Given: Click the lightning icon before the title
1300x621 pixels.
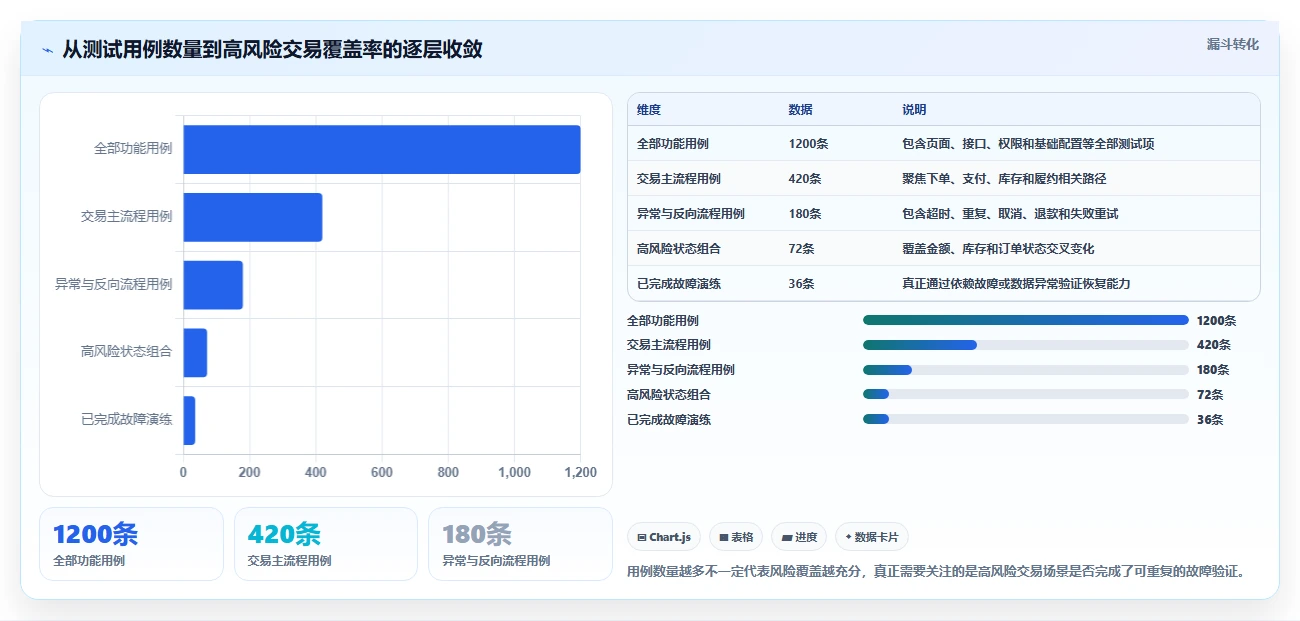Looking at the screenshot, I should tap(47, 50).
